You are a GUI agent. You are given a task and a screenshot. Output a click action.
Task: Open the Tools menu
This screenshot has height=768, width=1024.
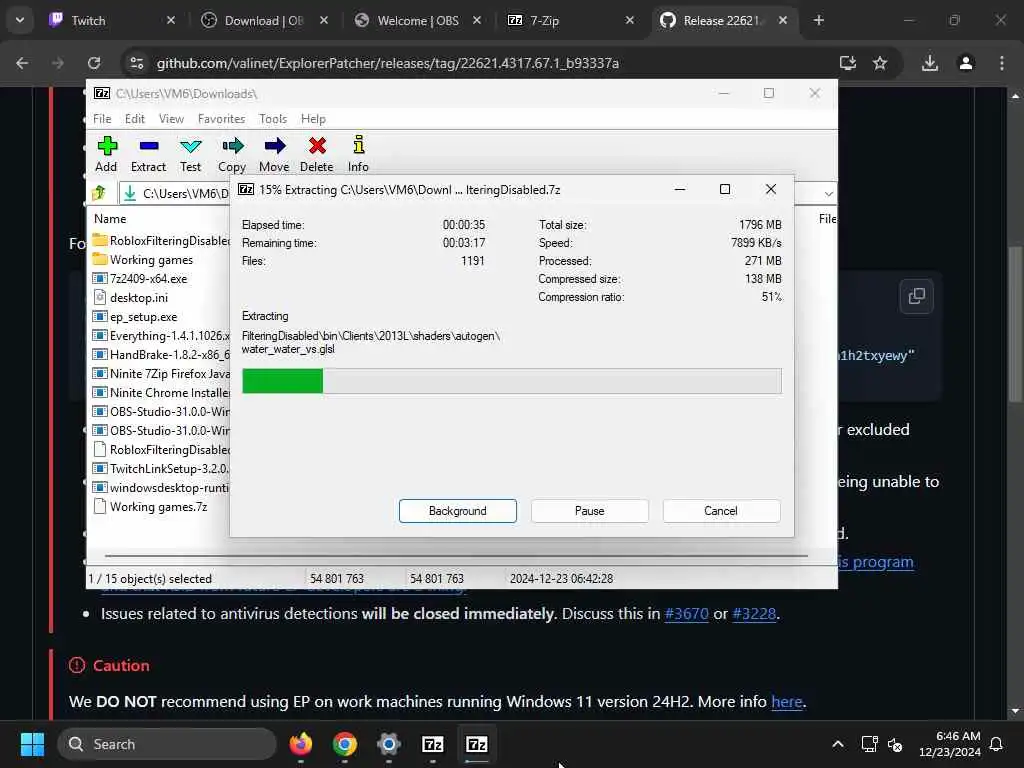[272, 119]
